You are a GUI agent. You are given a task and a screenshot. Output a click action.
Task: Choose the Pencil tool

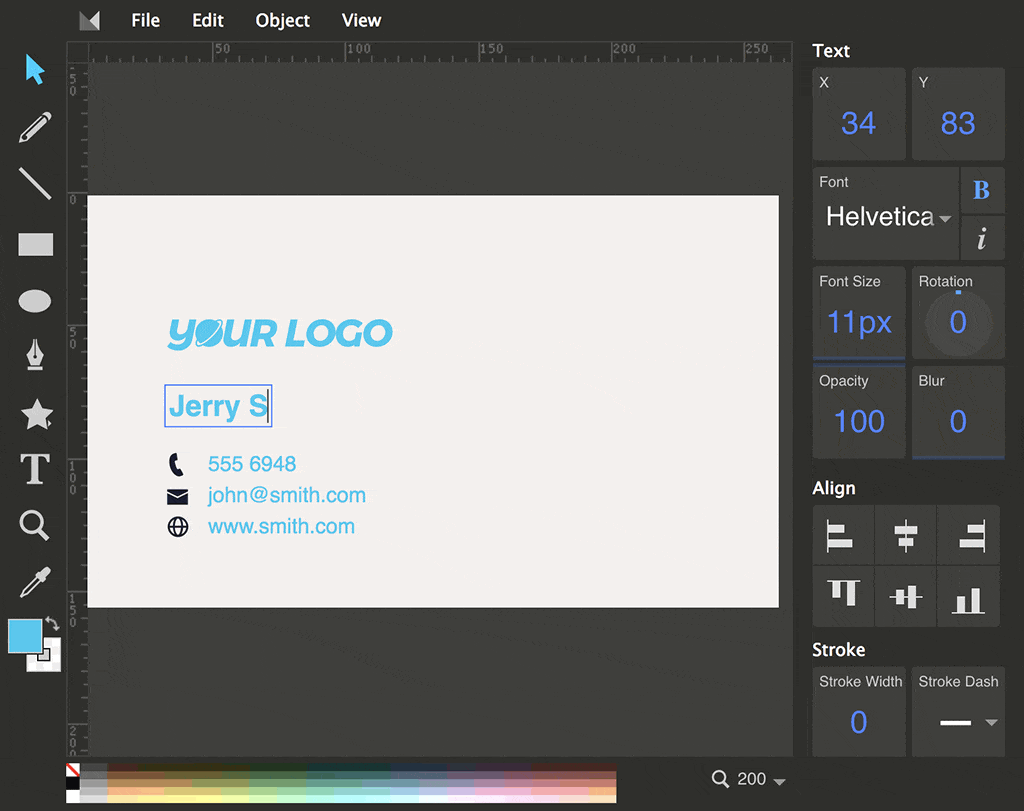coord(35,127)
